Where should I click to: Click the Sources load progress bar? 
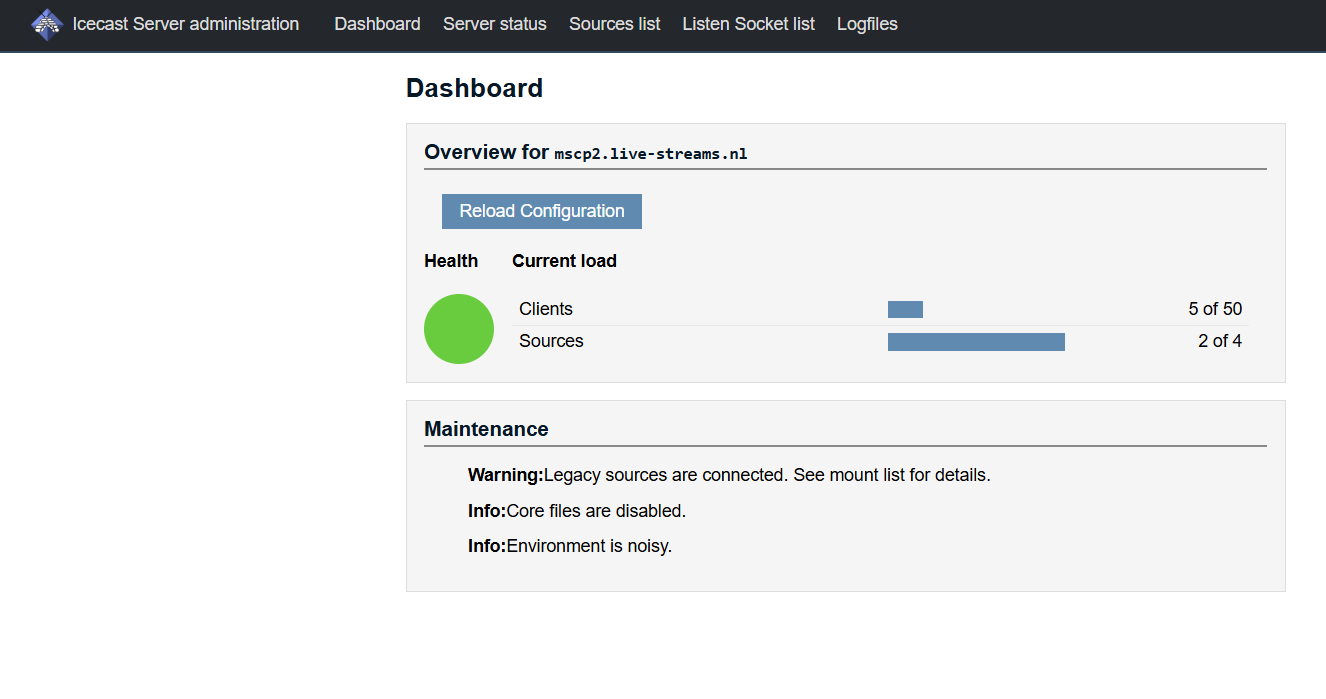[976, 341]
